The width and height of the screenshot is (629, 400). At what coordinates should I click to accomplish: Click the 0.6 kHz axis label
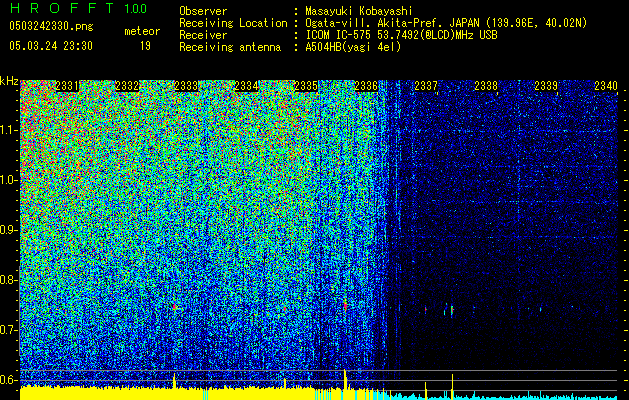(9, 380)
